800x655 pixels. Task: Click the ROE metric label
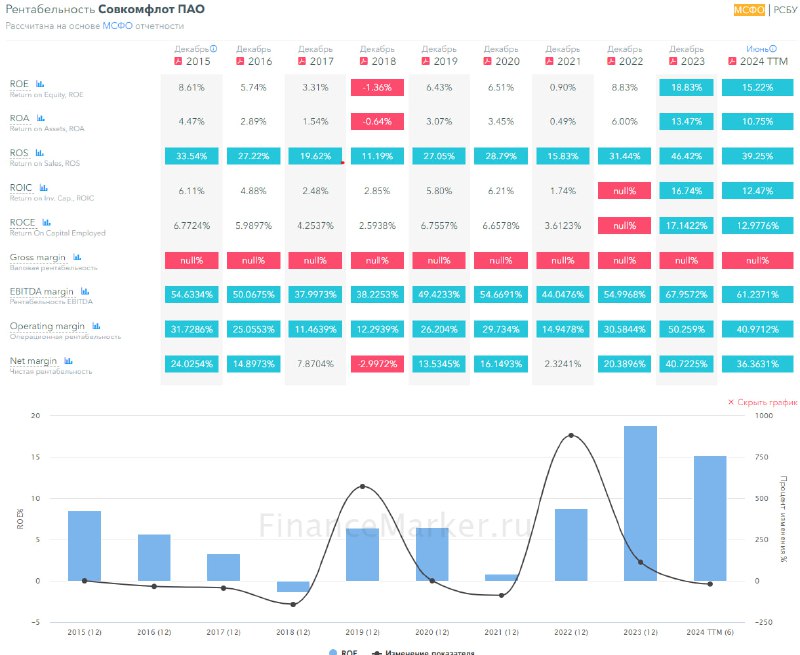pyautogui.click(x=19, y=84)
